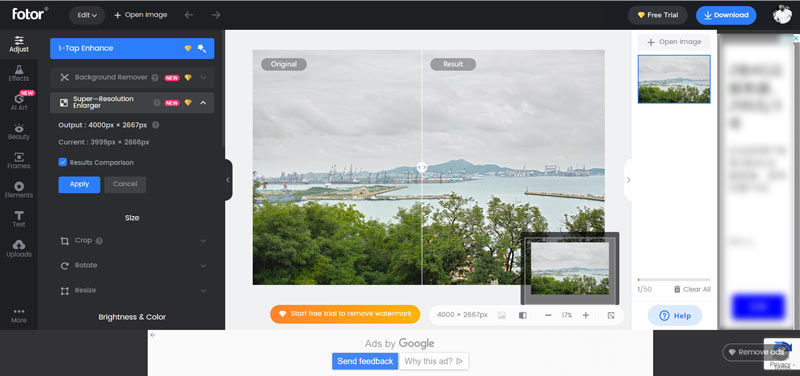
Task: Click the zoom in plus icon
Action: [586, 315]
